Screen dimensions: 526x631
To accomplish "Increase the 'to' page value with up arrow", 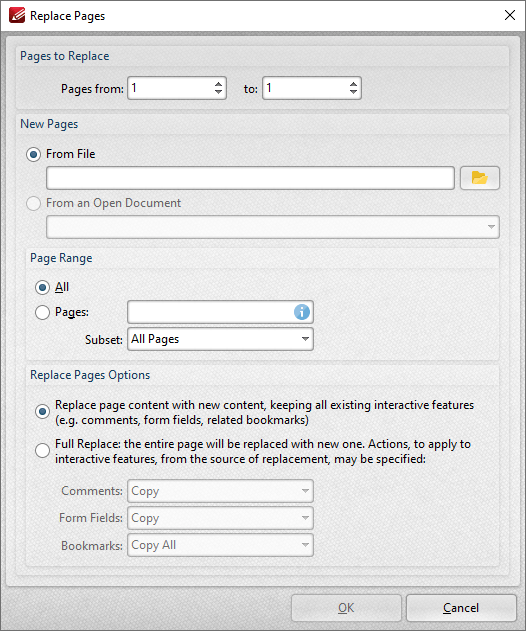I will (x=353, y=84).
